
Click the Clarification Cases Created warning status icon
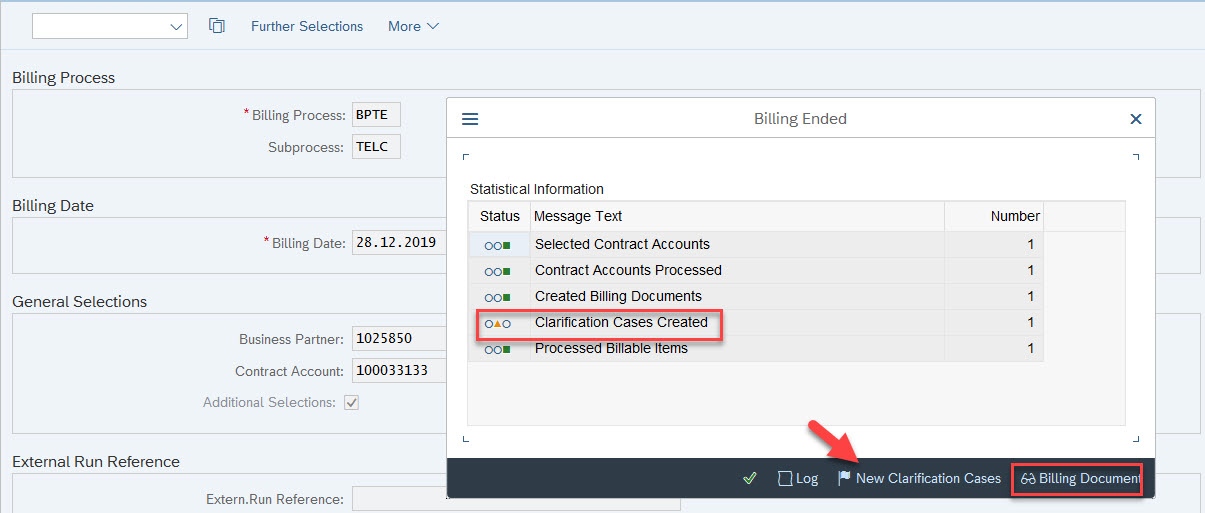click(x=498, y=323)
